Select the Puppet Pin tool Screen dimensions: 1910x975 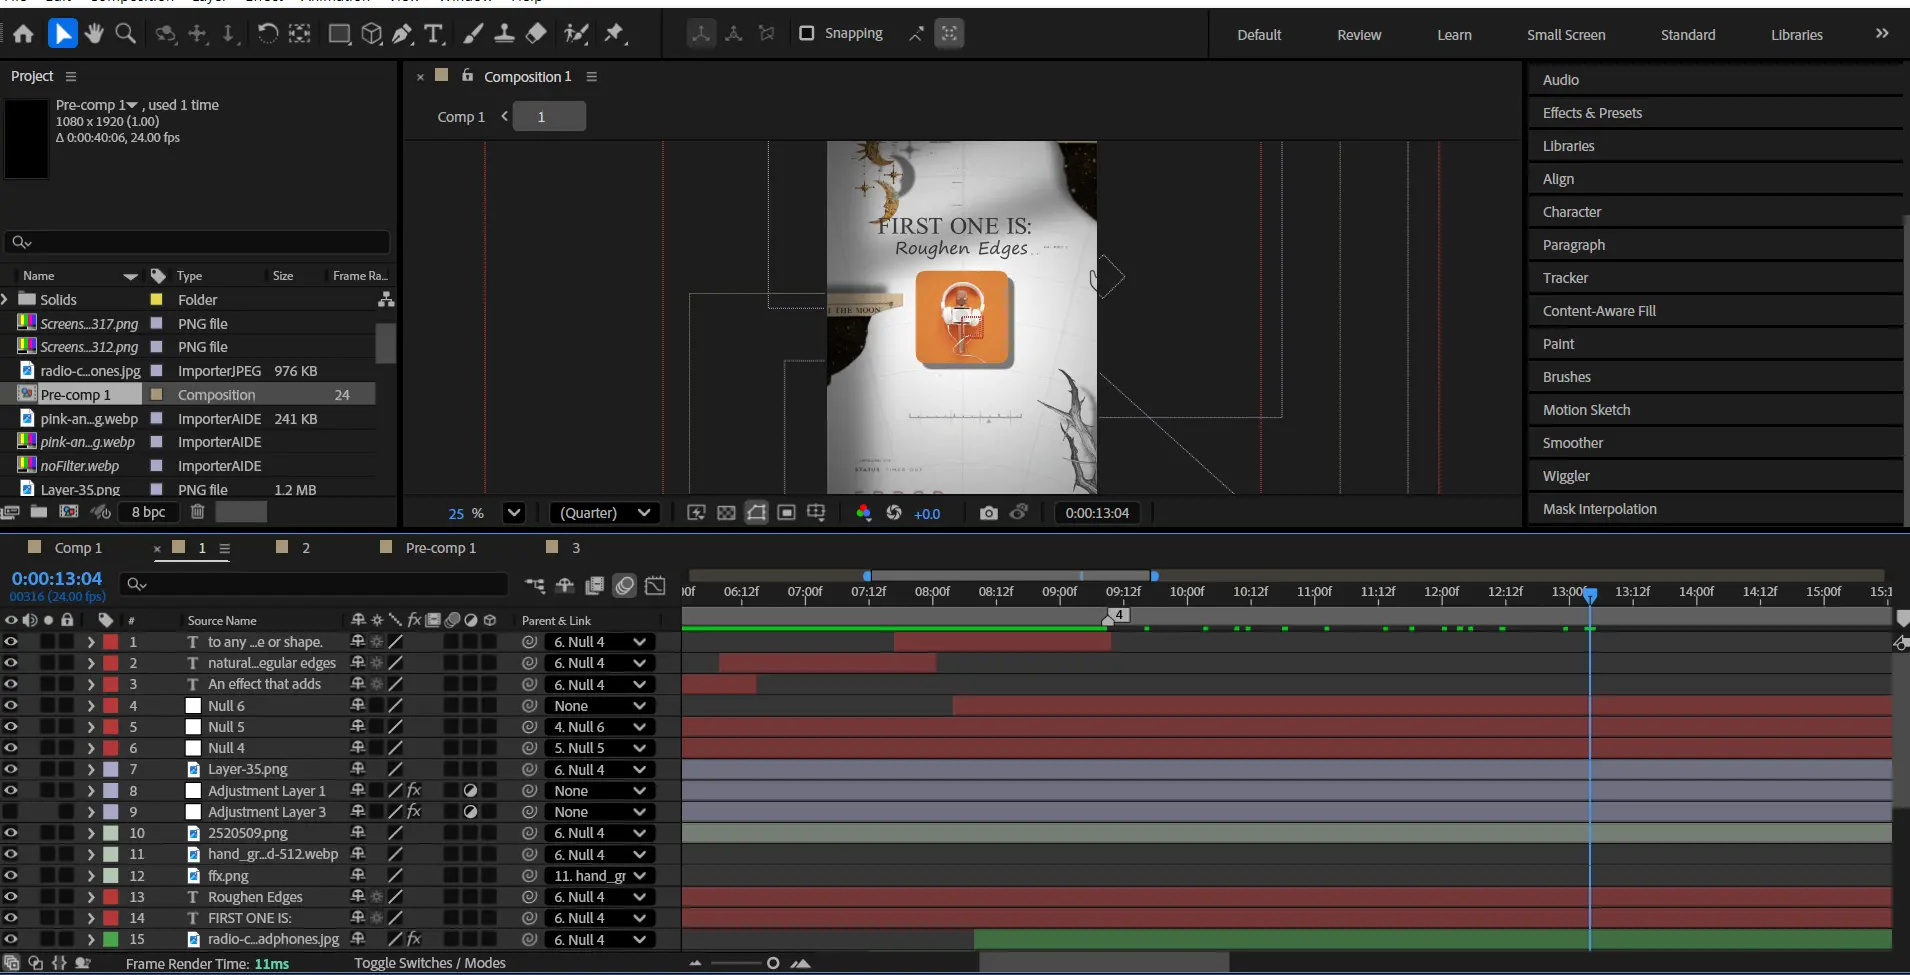pos(614,34)
